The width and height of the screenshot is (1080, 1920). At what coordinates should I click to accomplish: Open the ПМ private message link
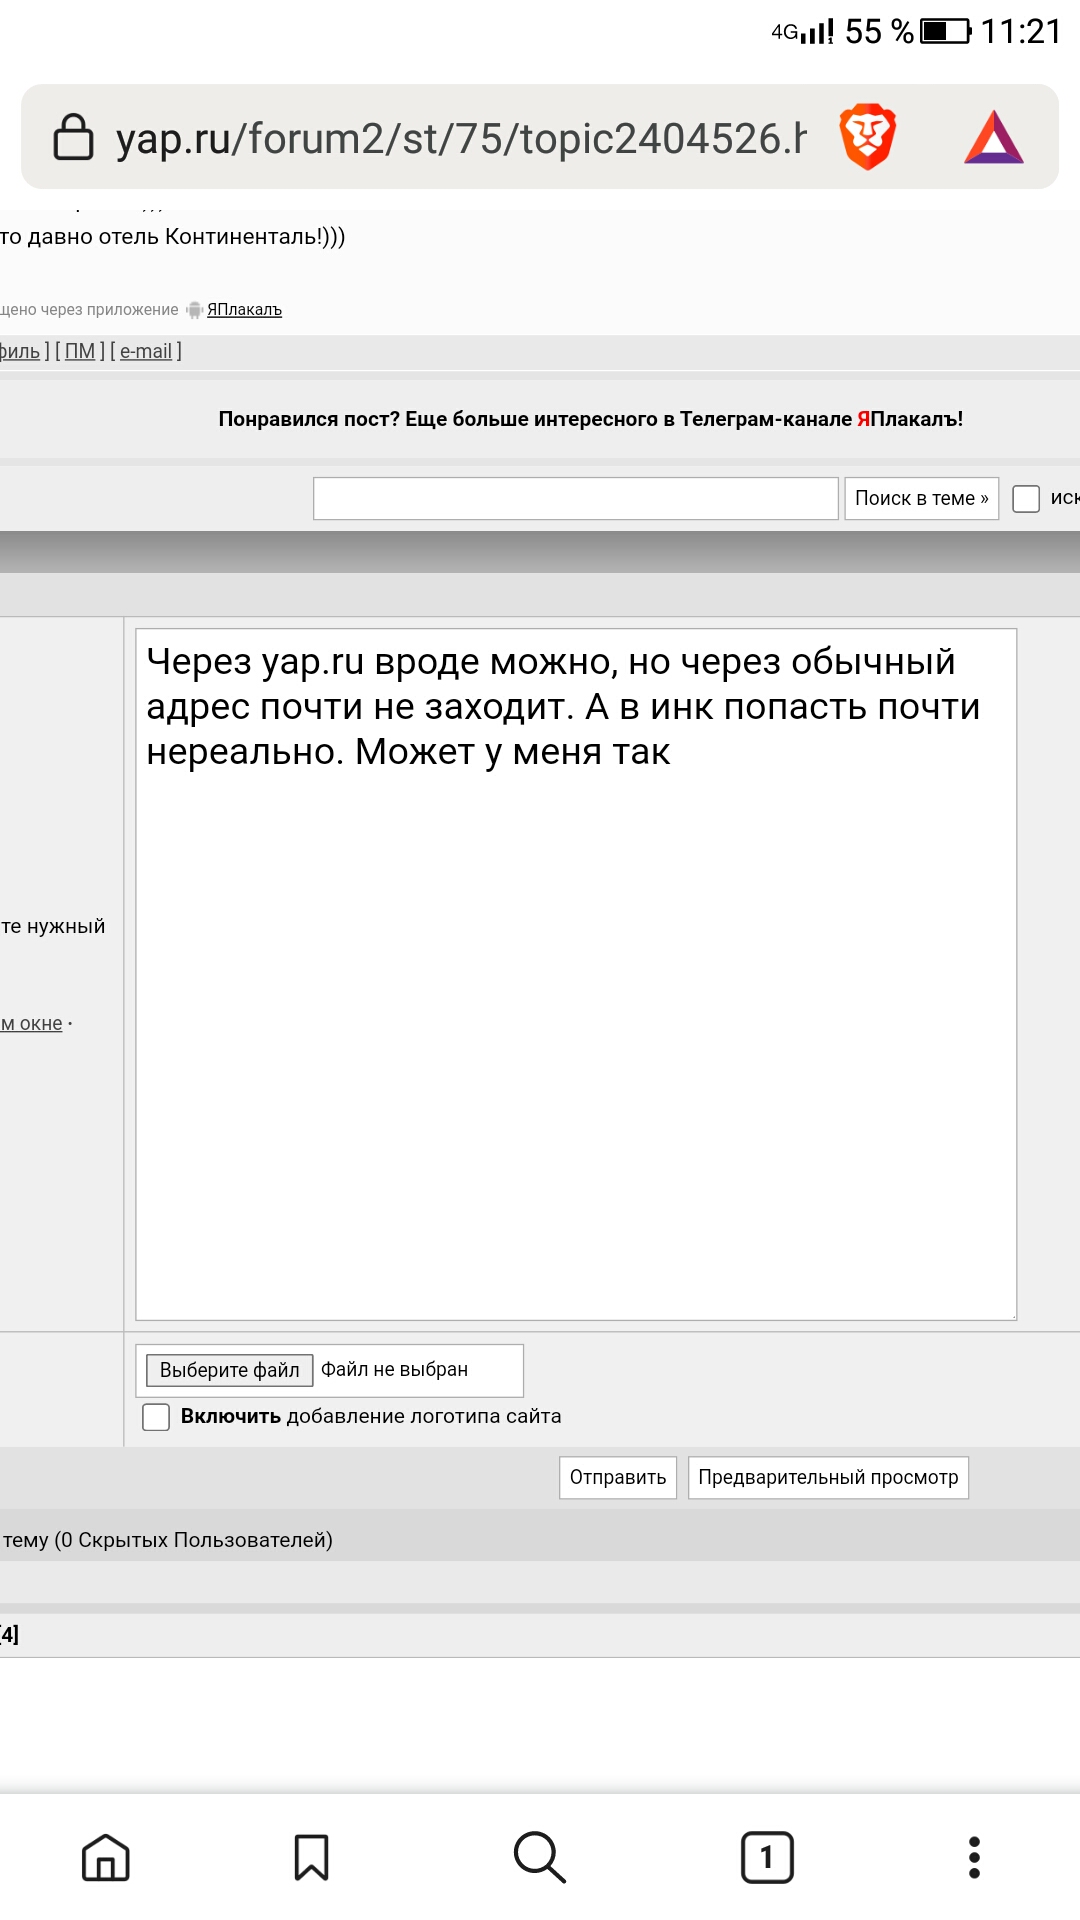[x=80, y=351]
